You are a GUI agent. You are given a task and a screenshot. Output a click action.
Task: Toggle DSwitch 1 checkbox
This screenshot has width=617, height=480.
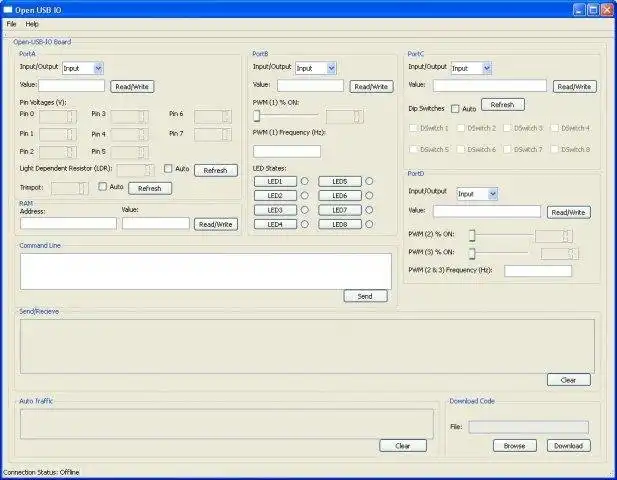[413, 128]
